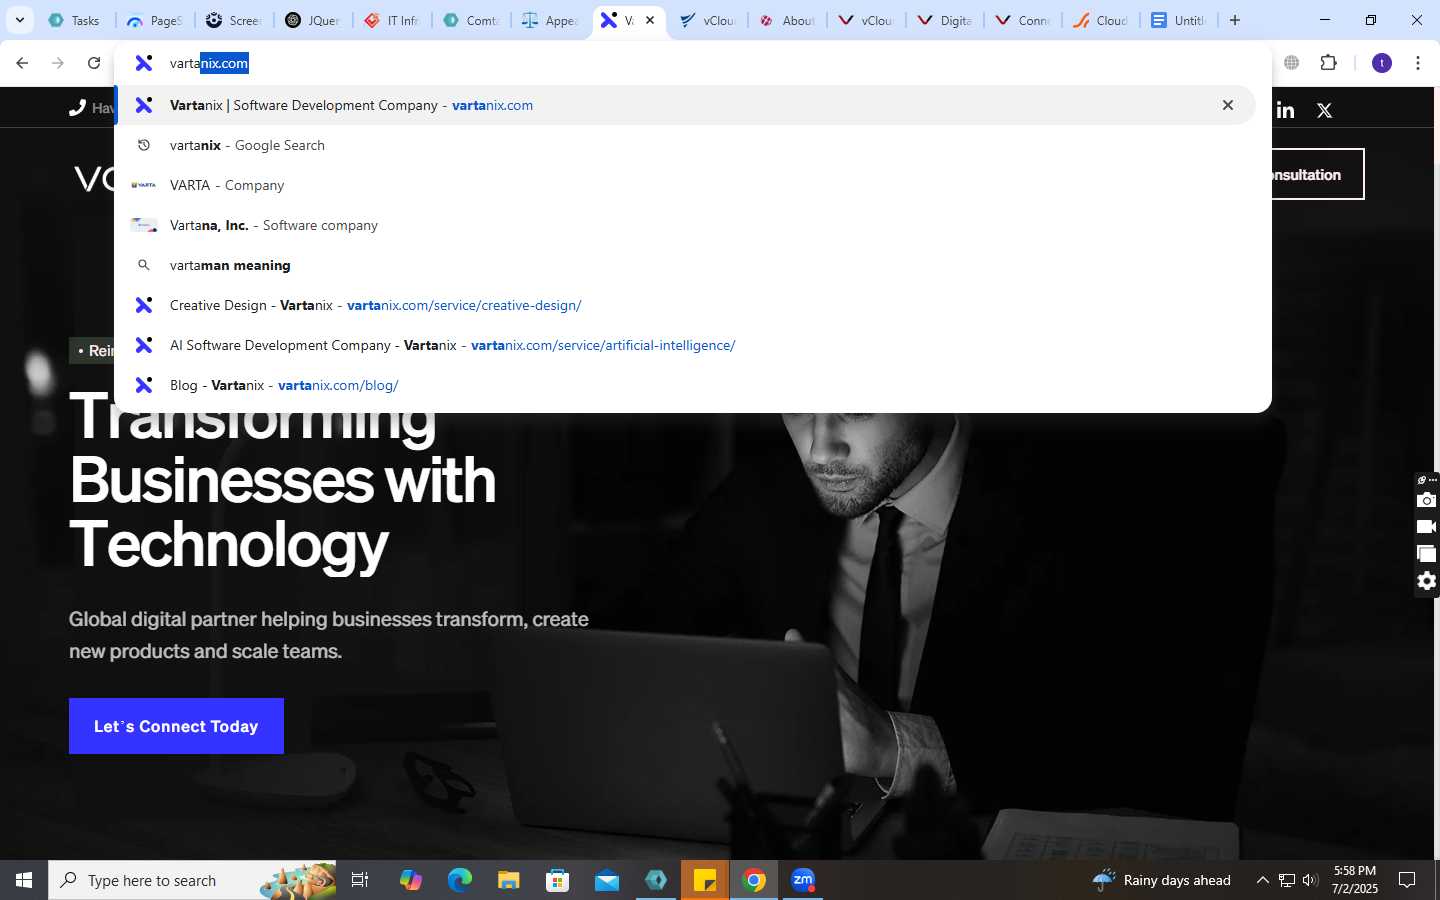Reload the current page
The image size is (1440, 900).
coord(94,63)
